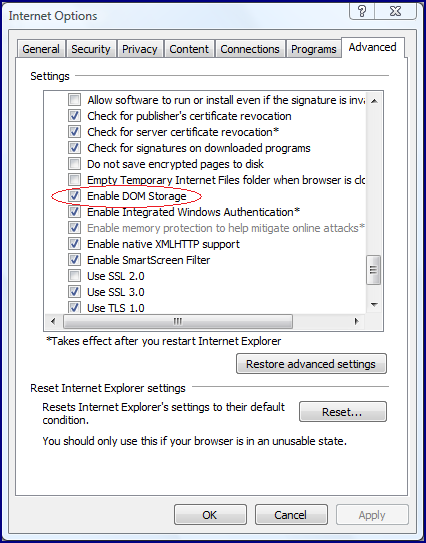Uncheck Use SSL 3.0 option
Viewport: 426px width, 543px height.
point(74,292)
